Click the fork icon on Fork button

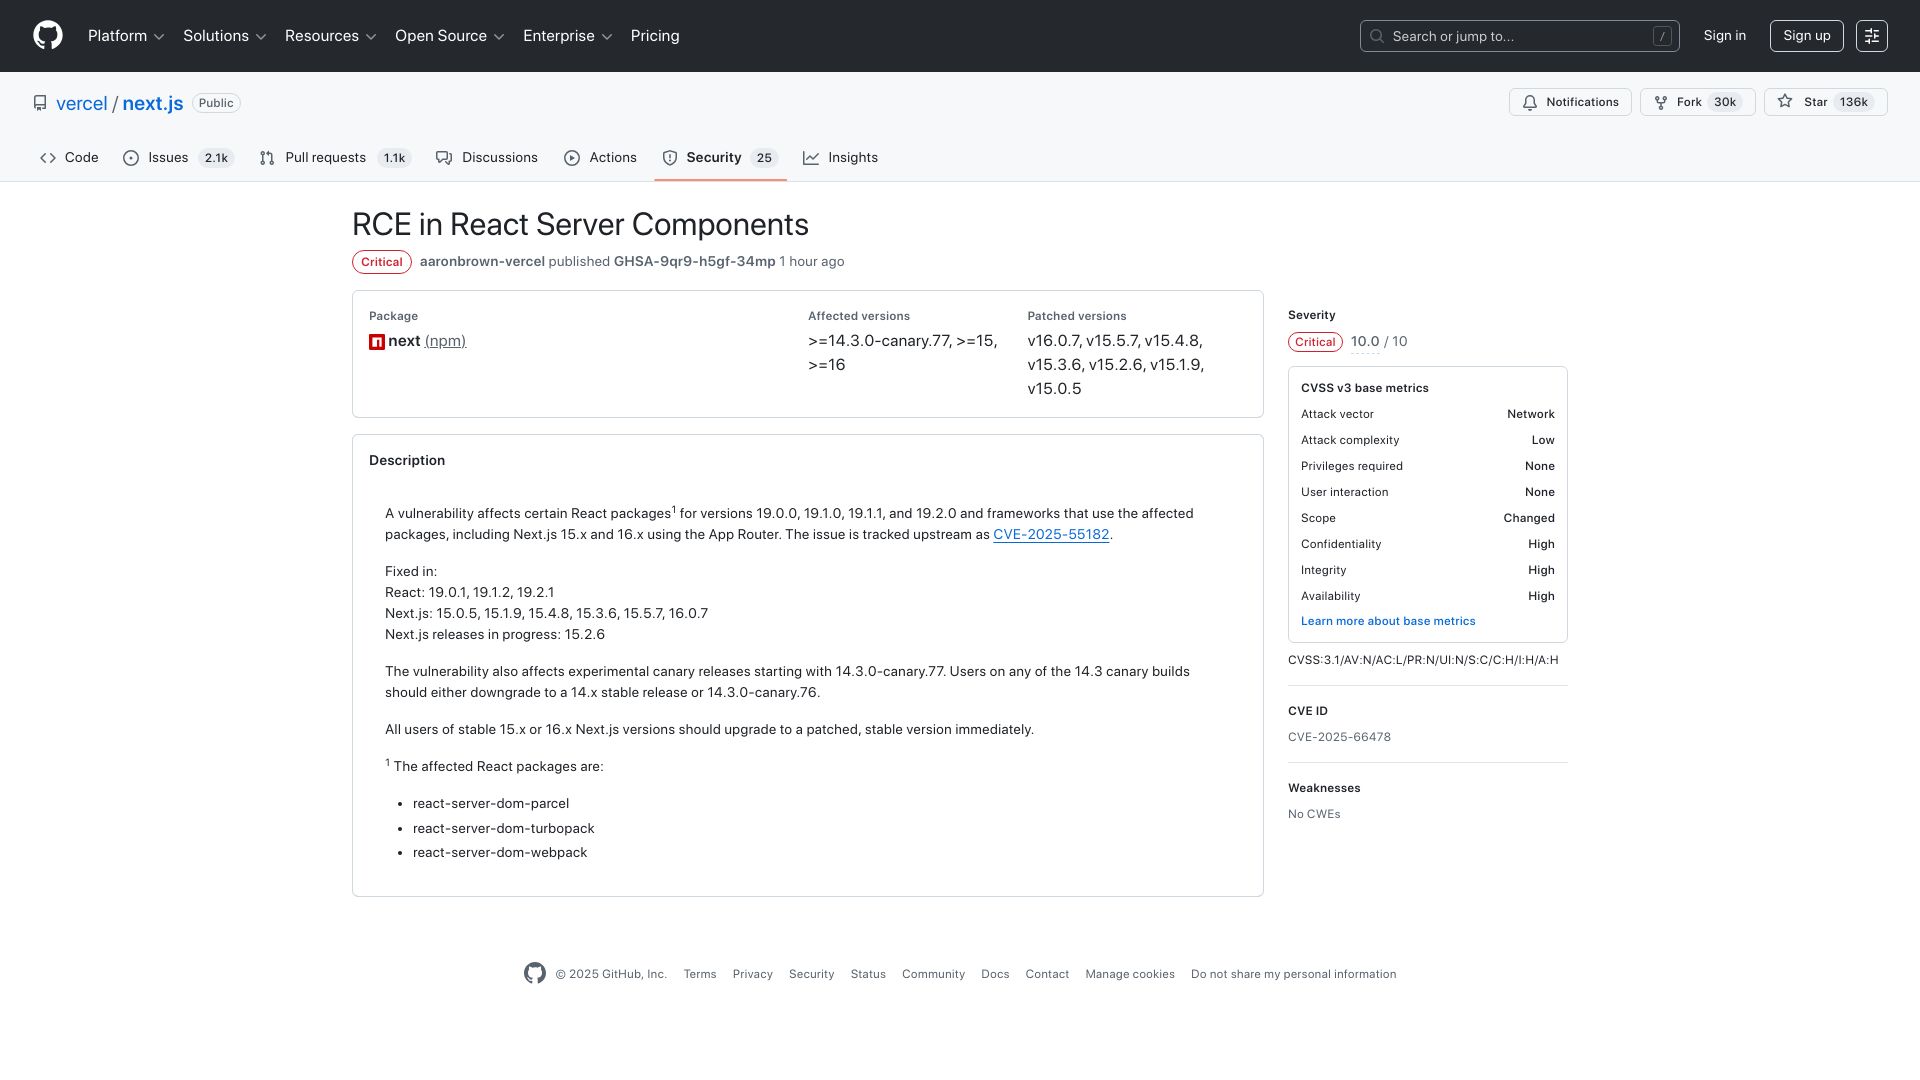1661,102
